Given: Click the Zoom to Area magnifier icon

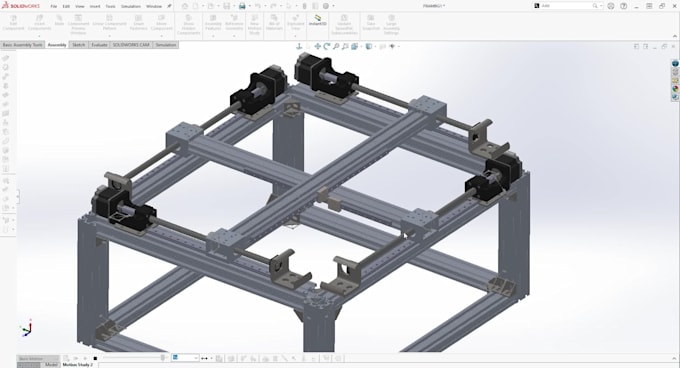Looking at the screenshot, I should click(345, 46).
